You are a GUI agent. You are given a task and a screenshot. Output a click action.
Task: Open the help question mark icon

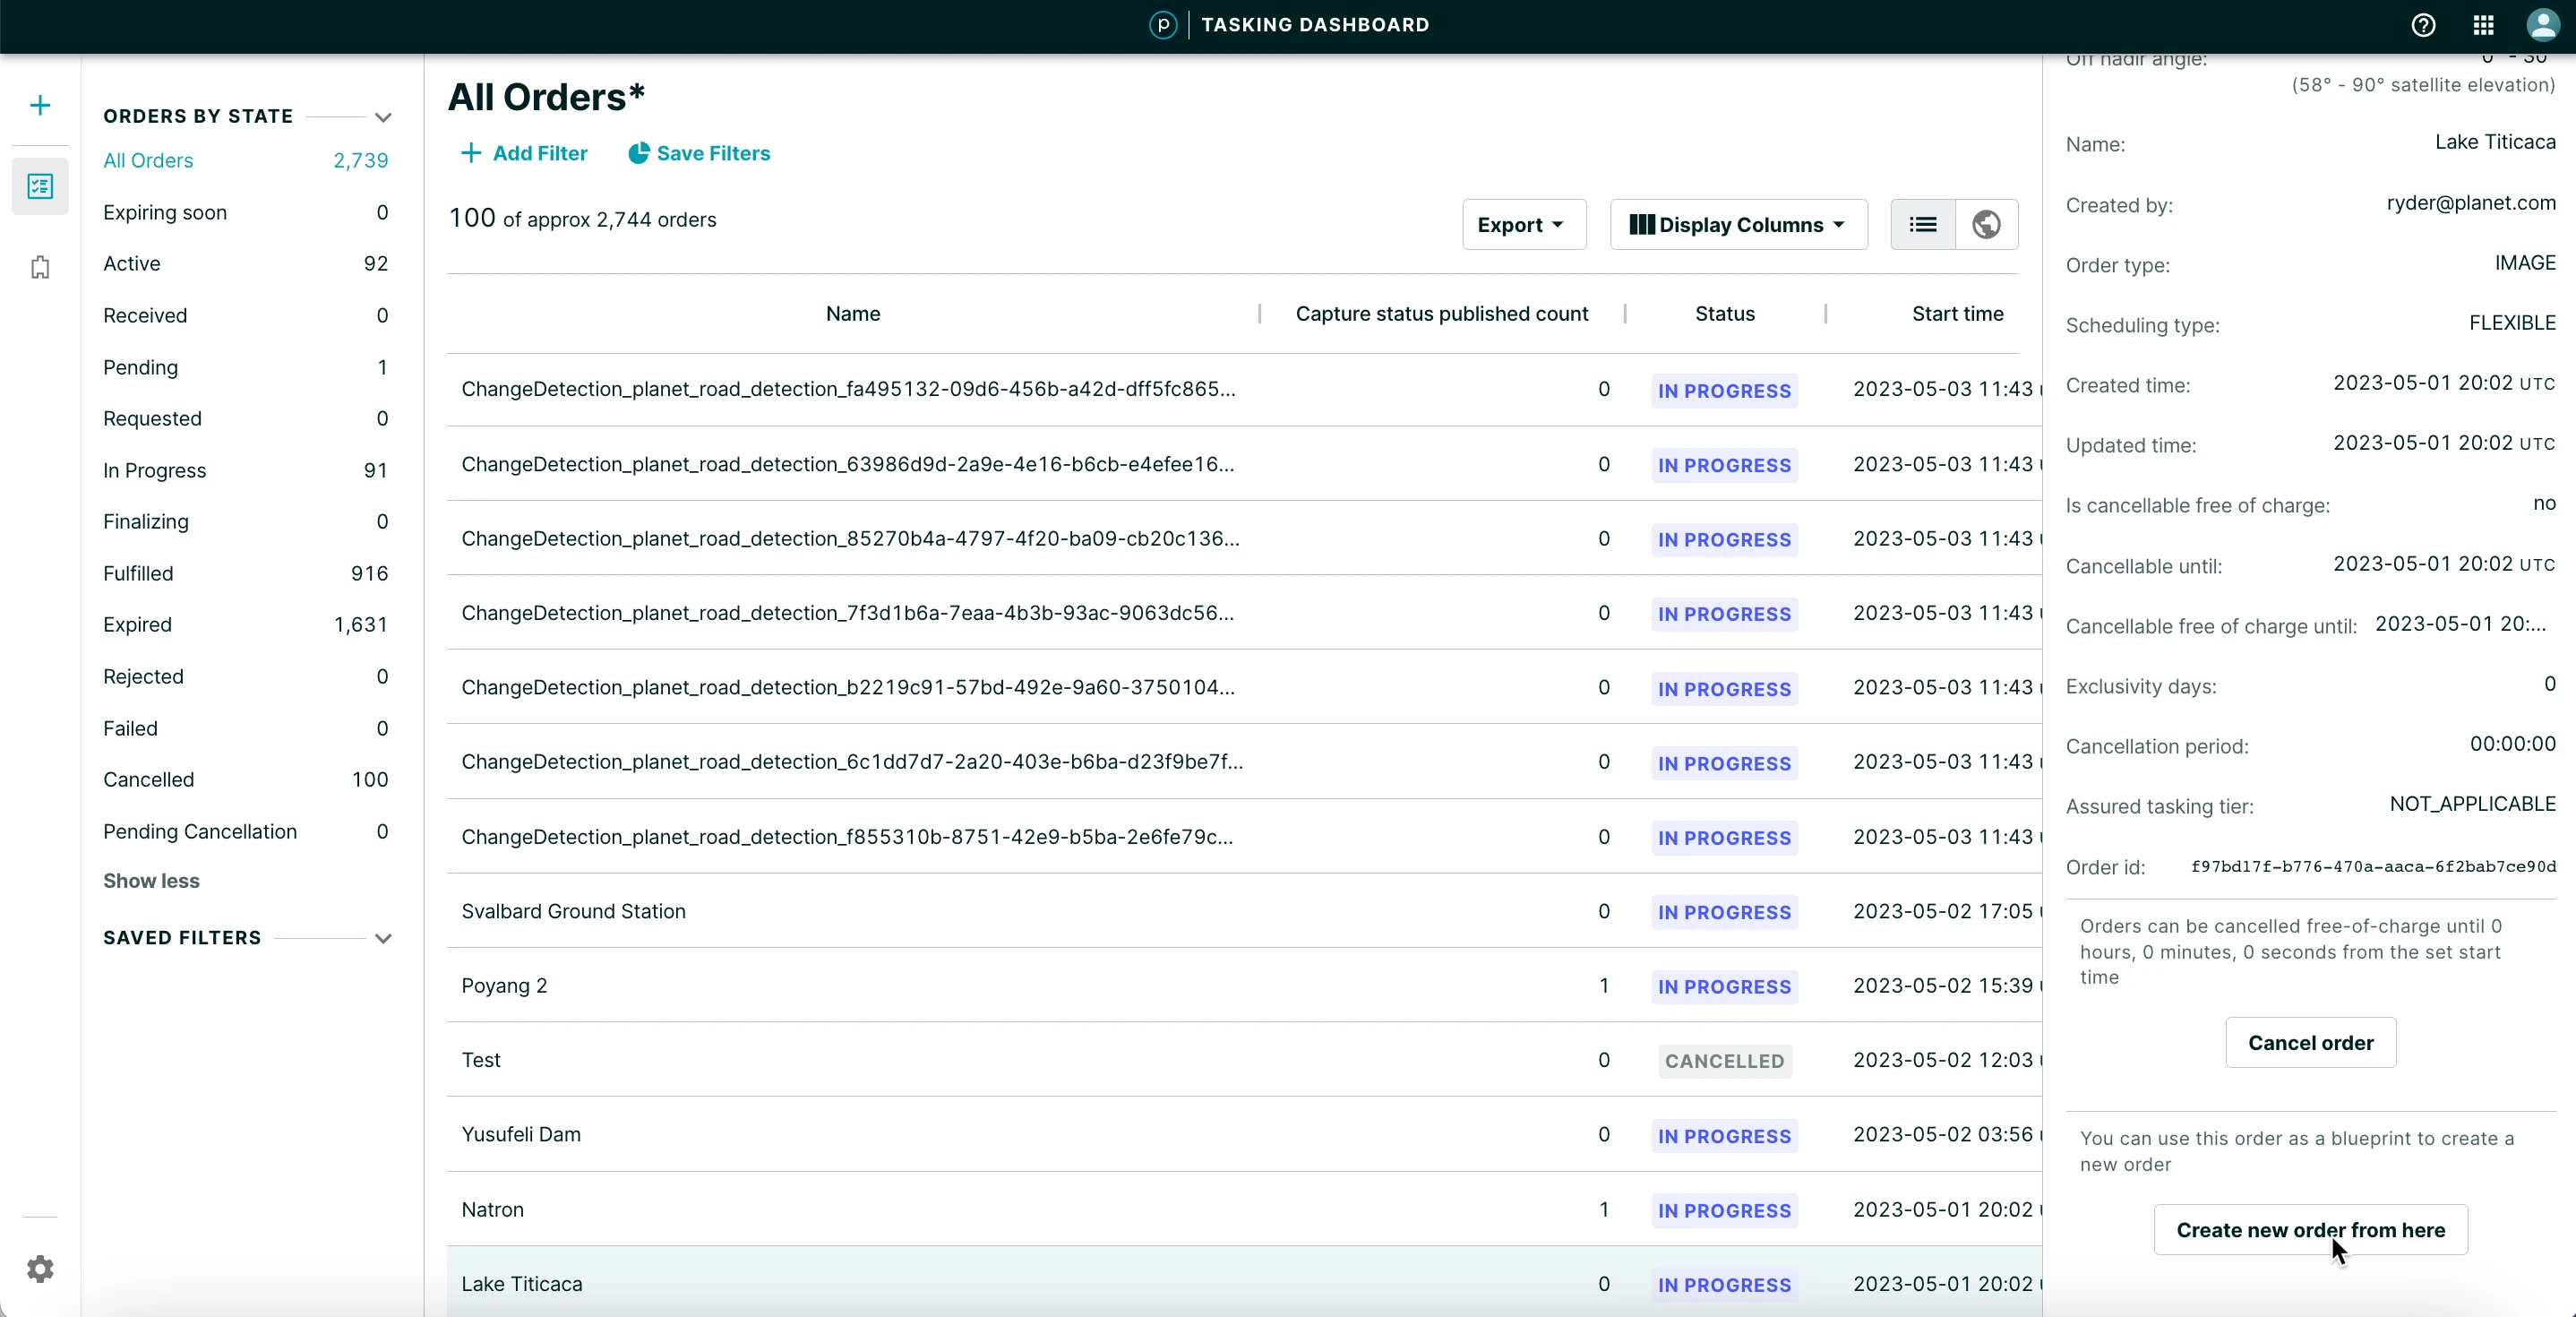click(x=2423, y=25)
